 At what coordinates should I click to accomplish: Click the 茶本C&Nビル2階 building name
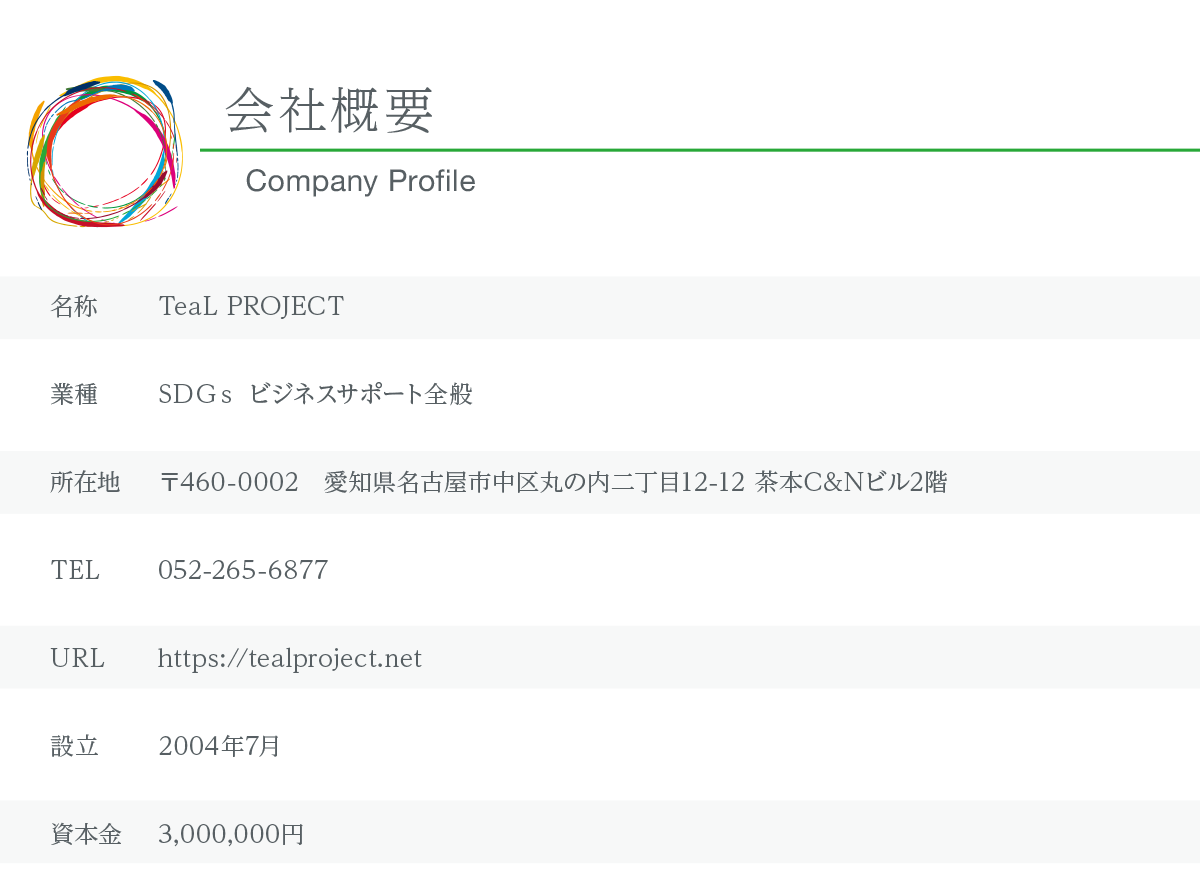851,483
